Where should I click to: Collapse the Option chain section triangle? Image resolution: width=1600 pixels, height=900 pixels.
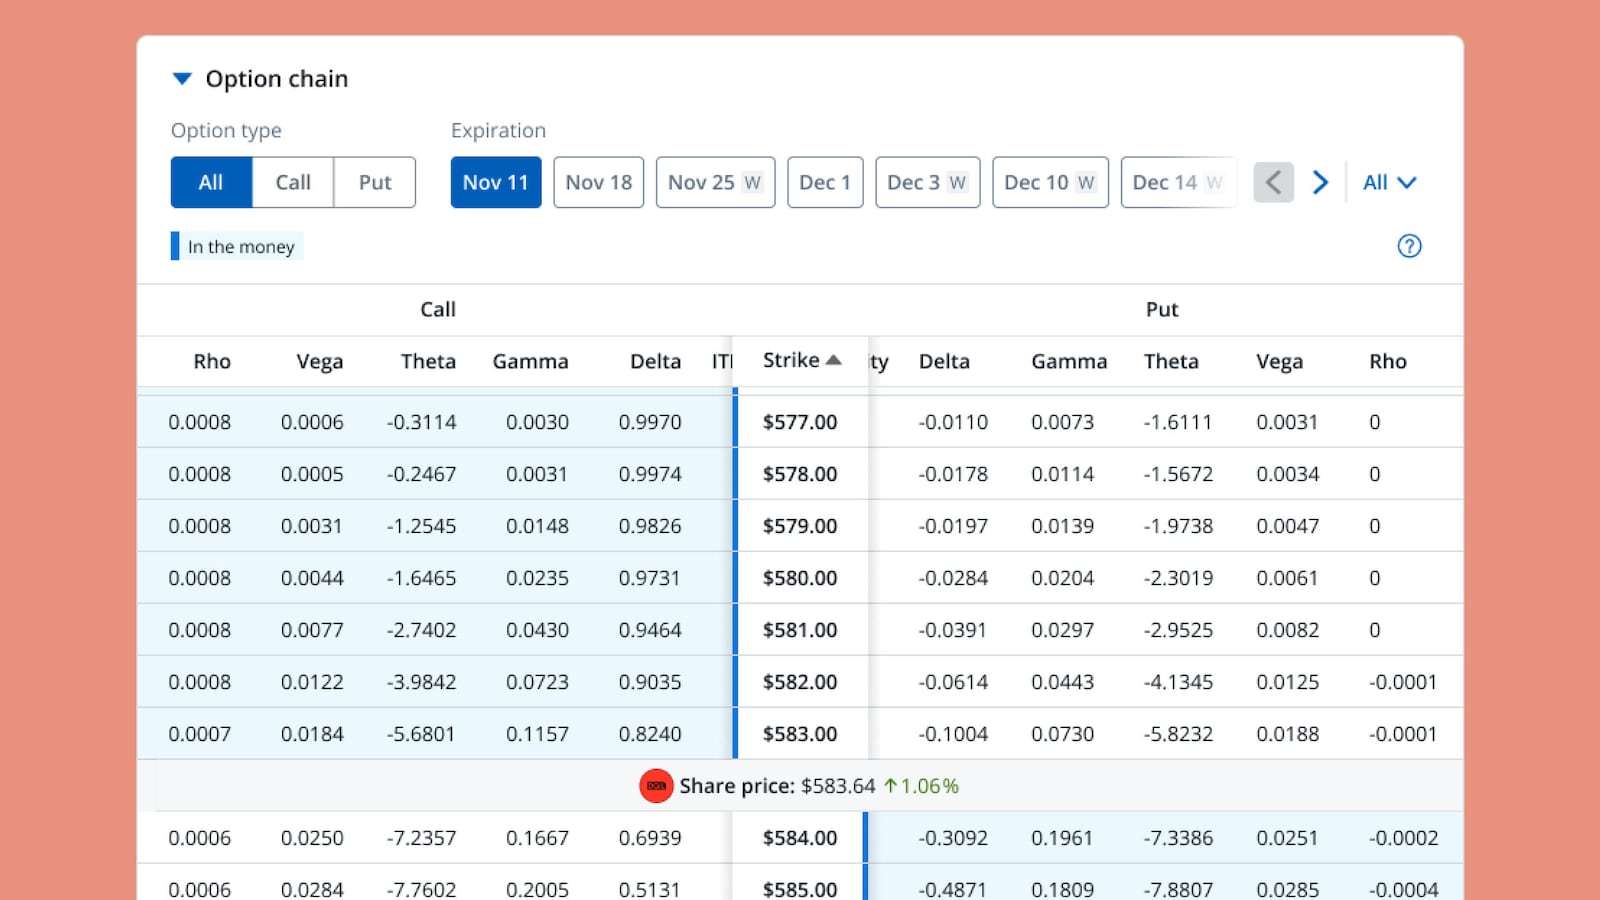182,79
